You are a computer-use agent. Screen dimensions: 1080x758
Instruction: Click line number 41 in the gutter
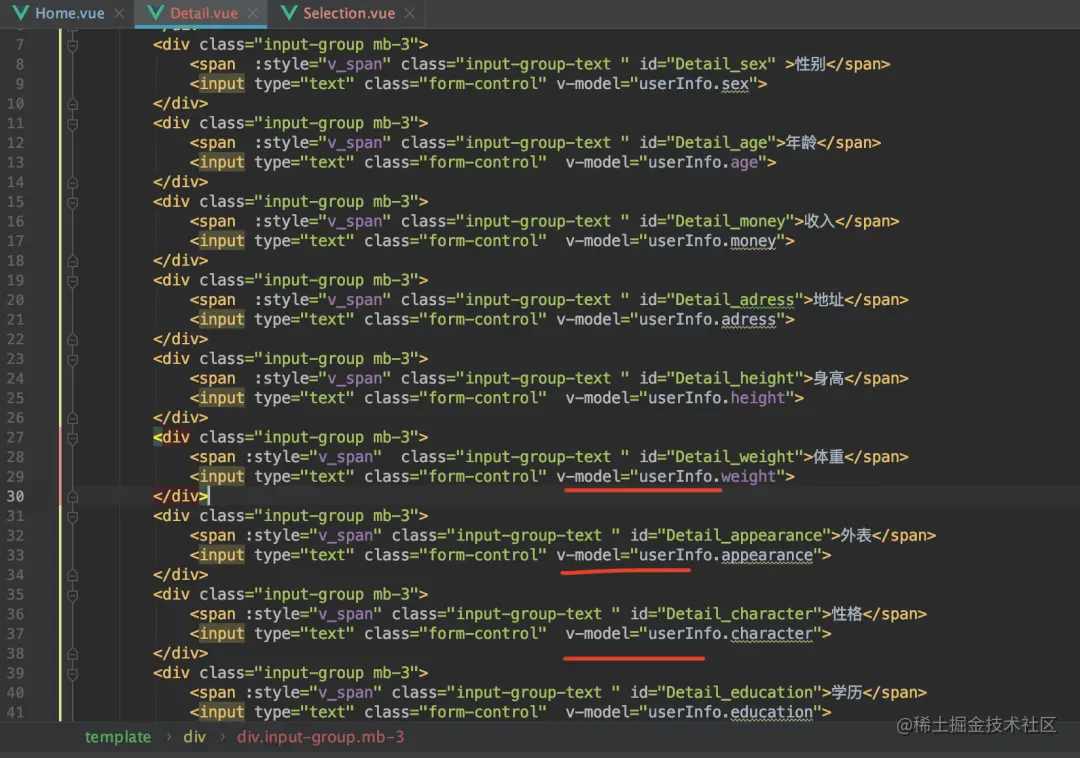tap(15, 712)
